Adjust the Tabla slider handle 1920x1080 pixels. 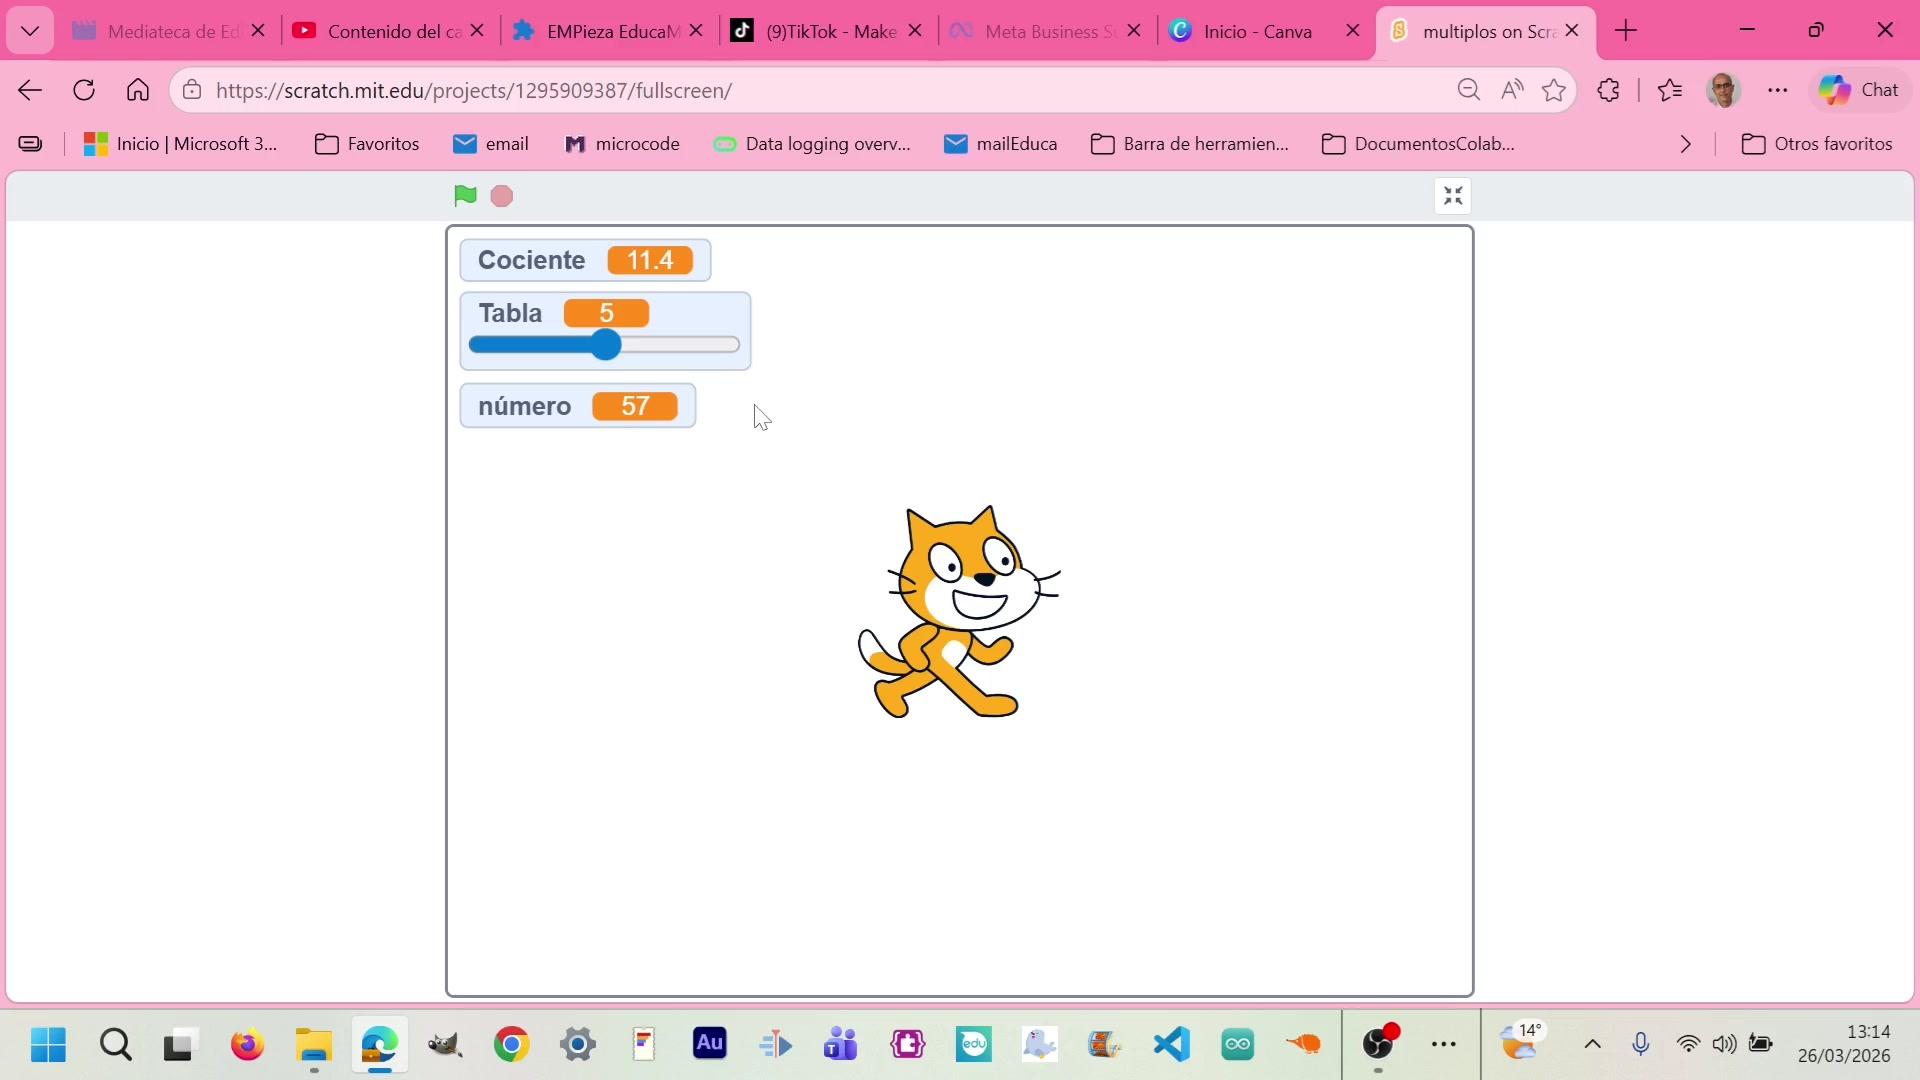[605, 345]
